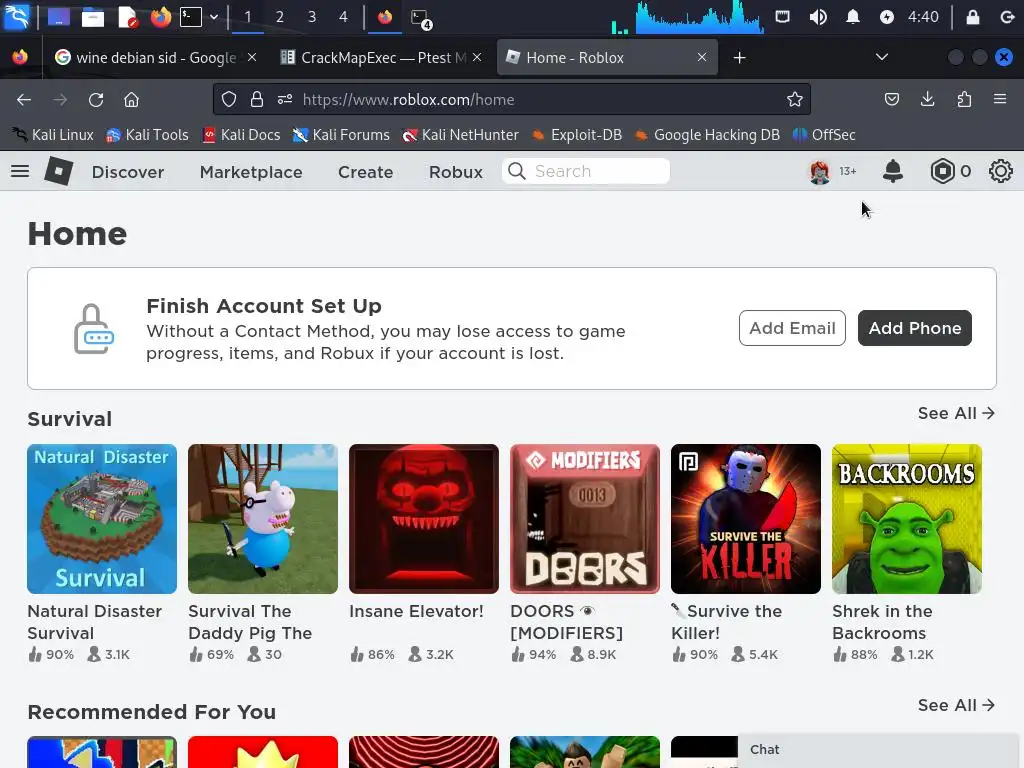Open Kali Docs bookmark
The height and width of the screenshot is (768, 1024).
pos(241,135)
